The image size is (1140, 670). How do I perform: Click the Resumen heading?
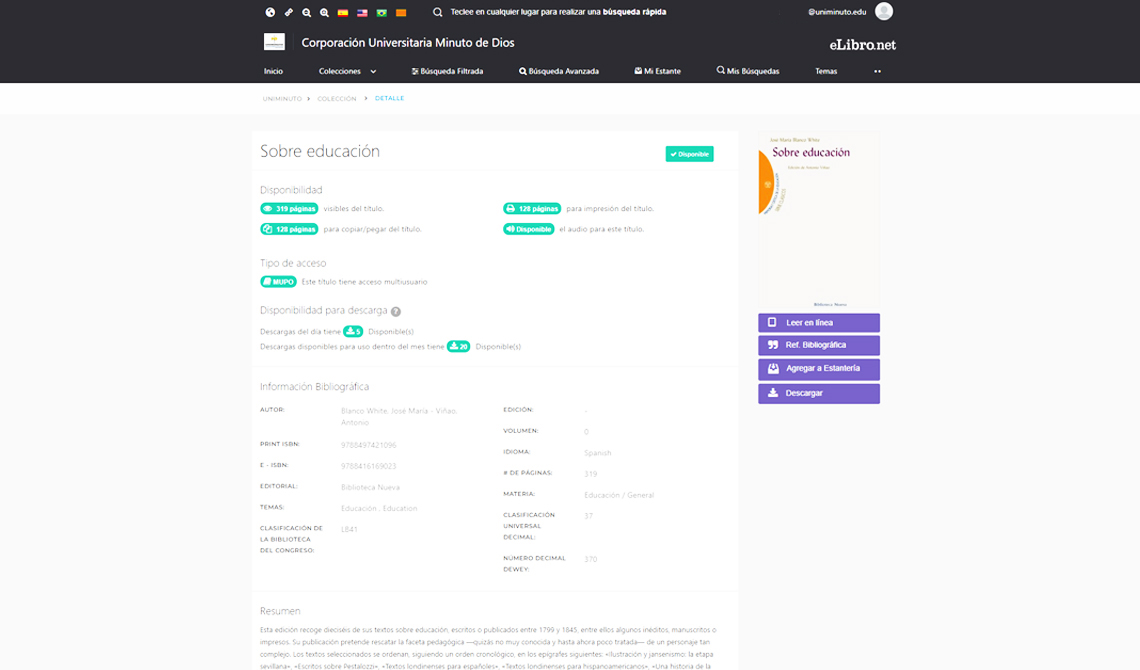click(x=280, y=611)
